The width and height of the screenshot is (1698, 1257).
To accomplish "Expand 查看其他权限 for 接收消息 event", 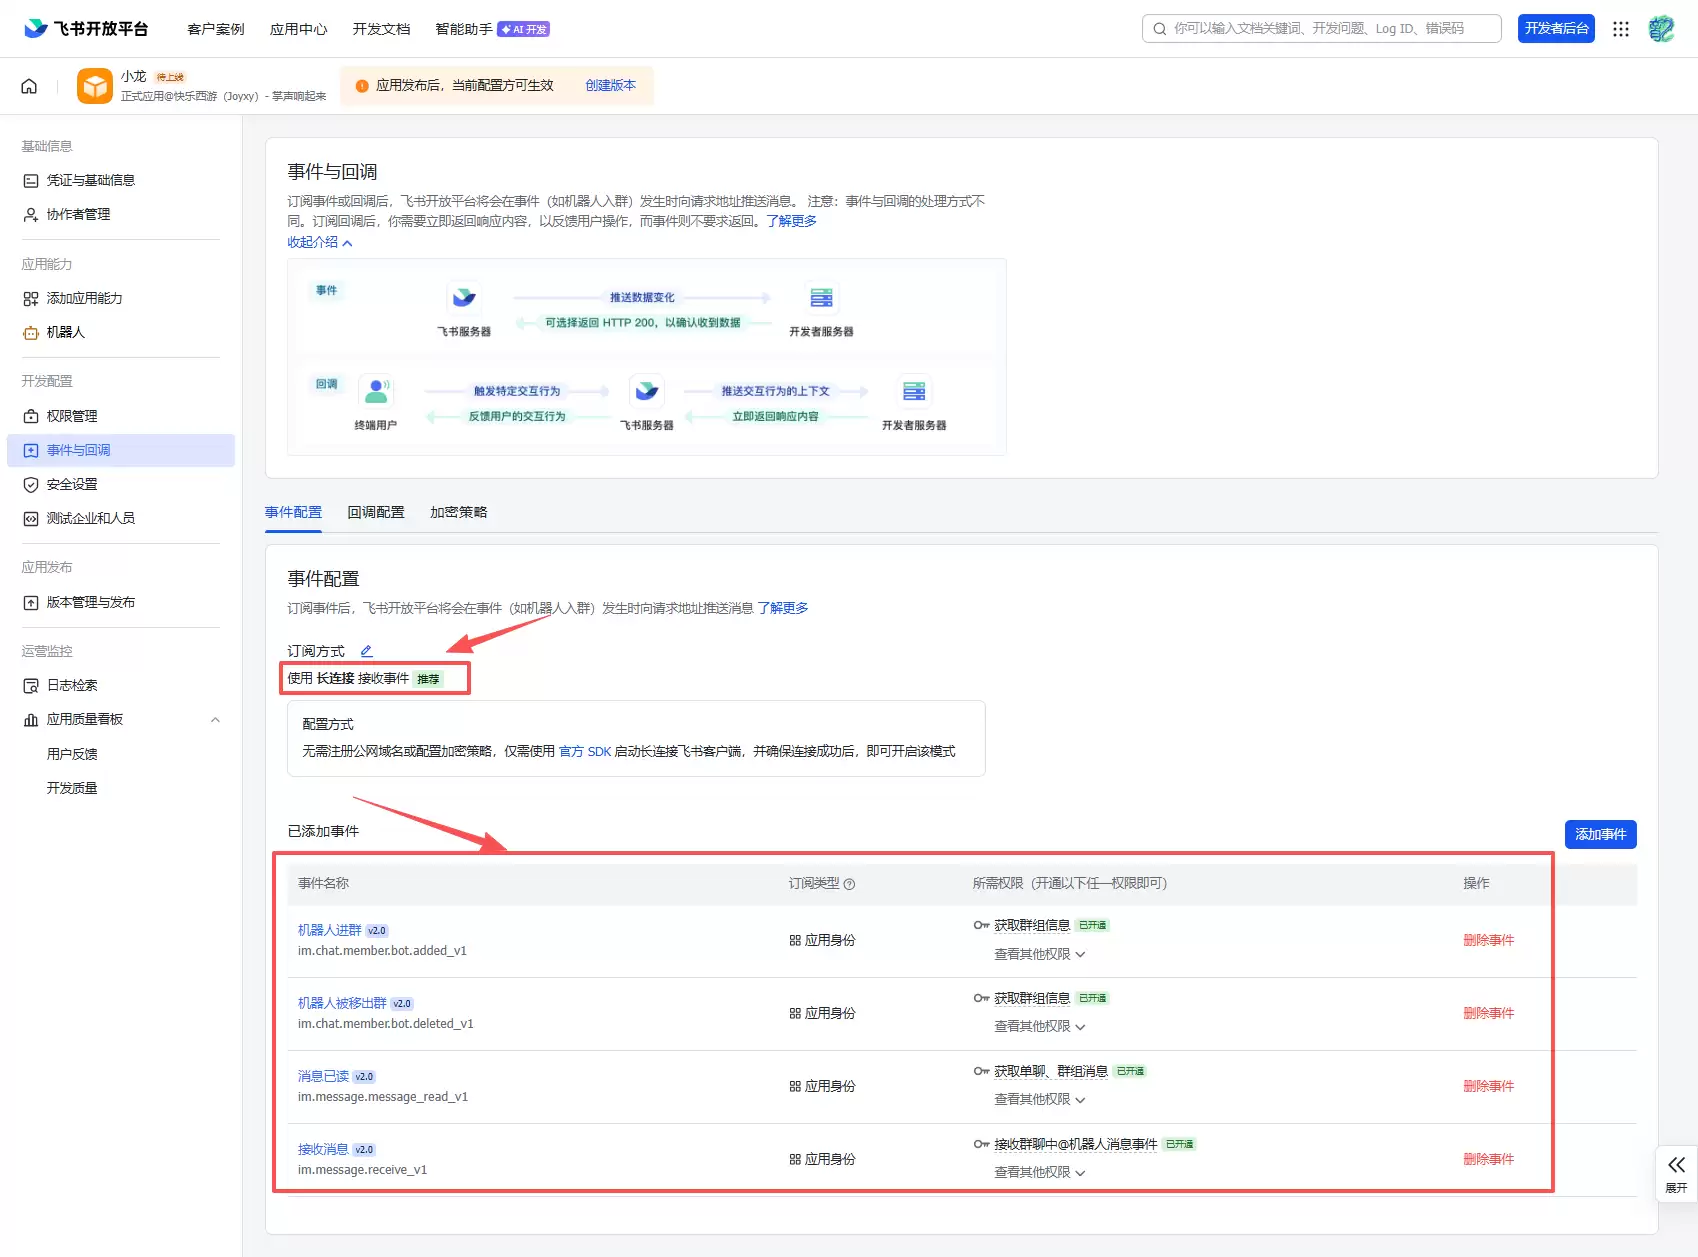I will pos(1039,1172).
